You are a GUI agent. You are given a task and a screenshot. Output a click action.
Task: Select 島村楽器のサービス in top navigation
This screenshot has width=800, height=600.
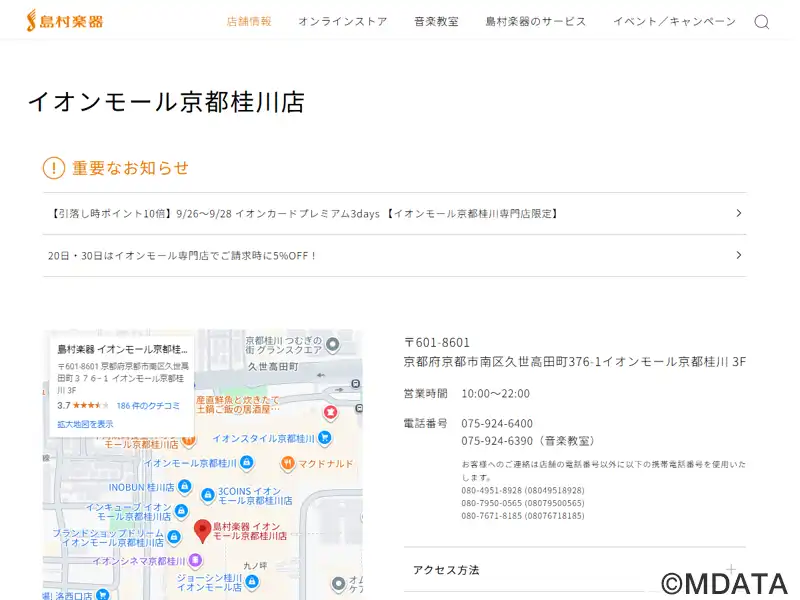535,22
